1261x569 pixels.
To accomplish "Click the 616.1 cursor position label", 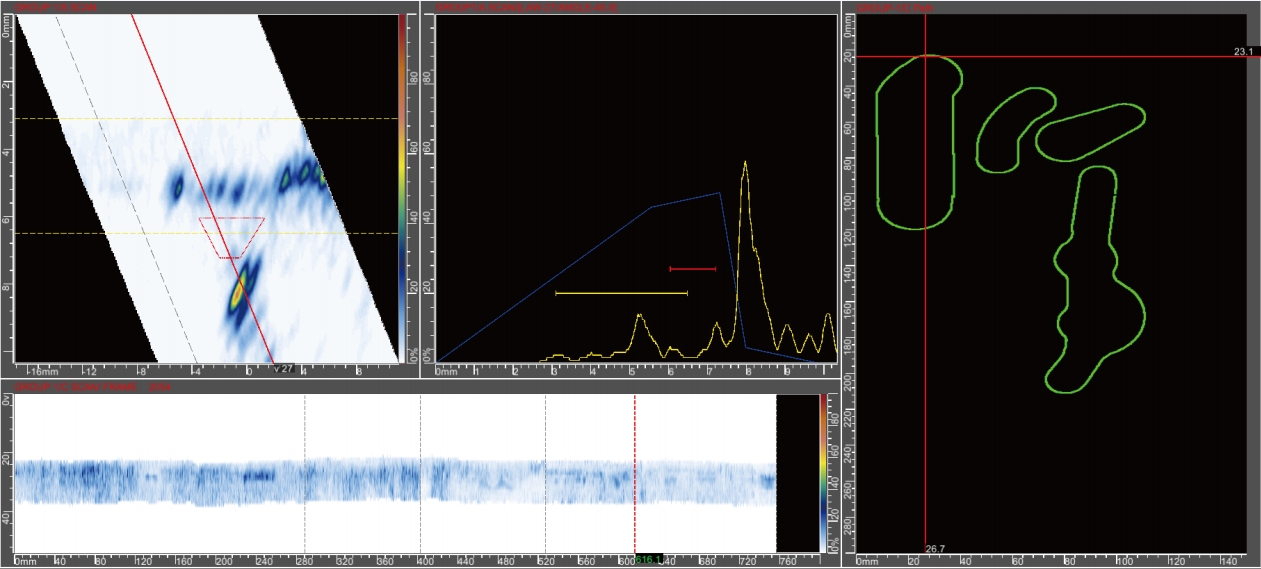I will [648, 559].
